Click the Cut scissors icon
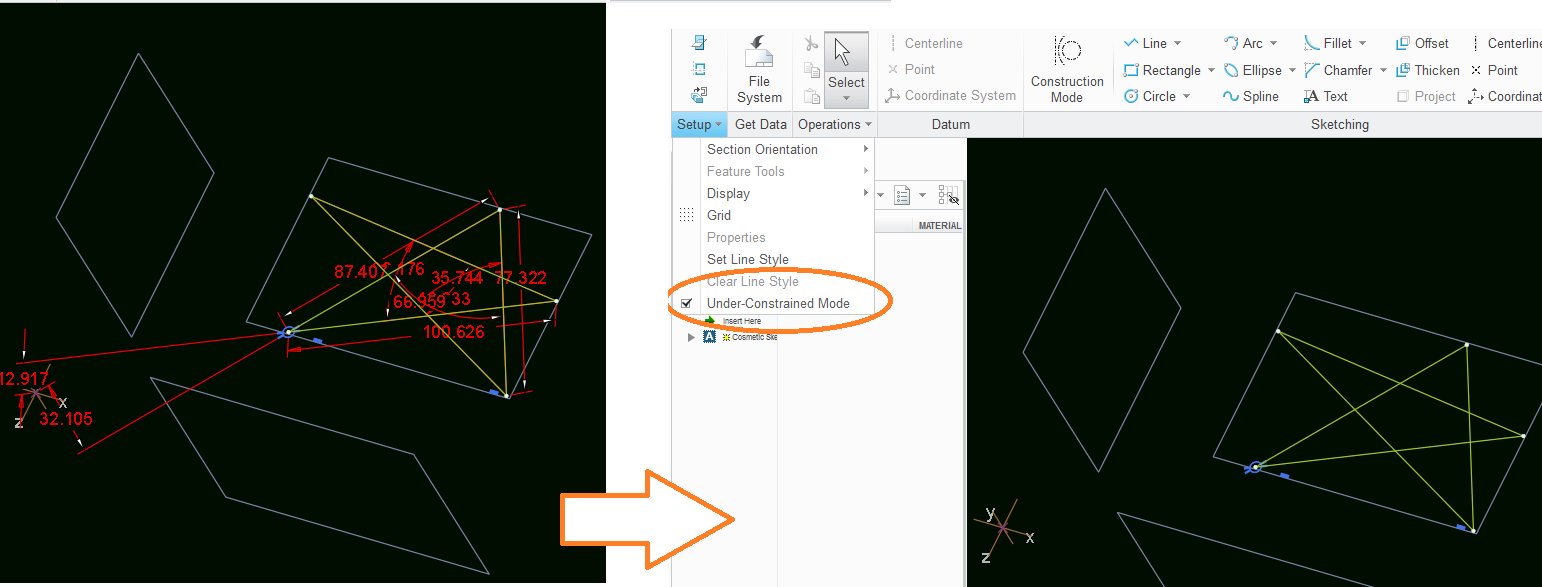1542x587 pixels. (x=811, y=43)
